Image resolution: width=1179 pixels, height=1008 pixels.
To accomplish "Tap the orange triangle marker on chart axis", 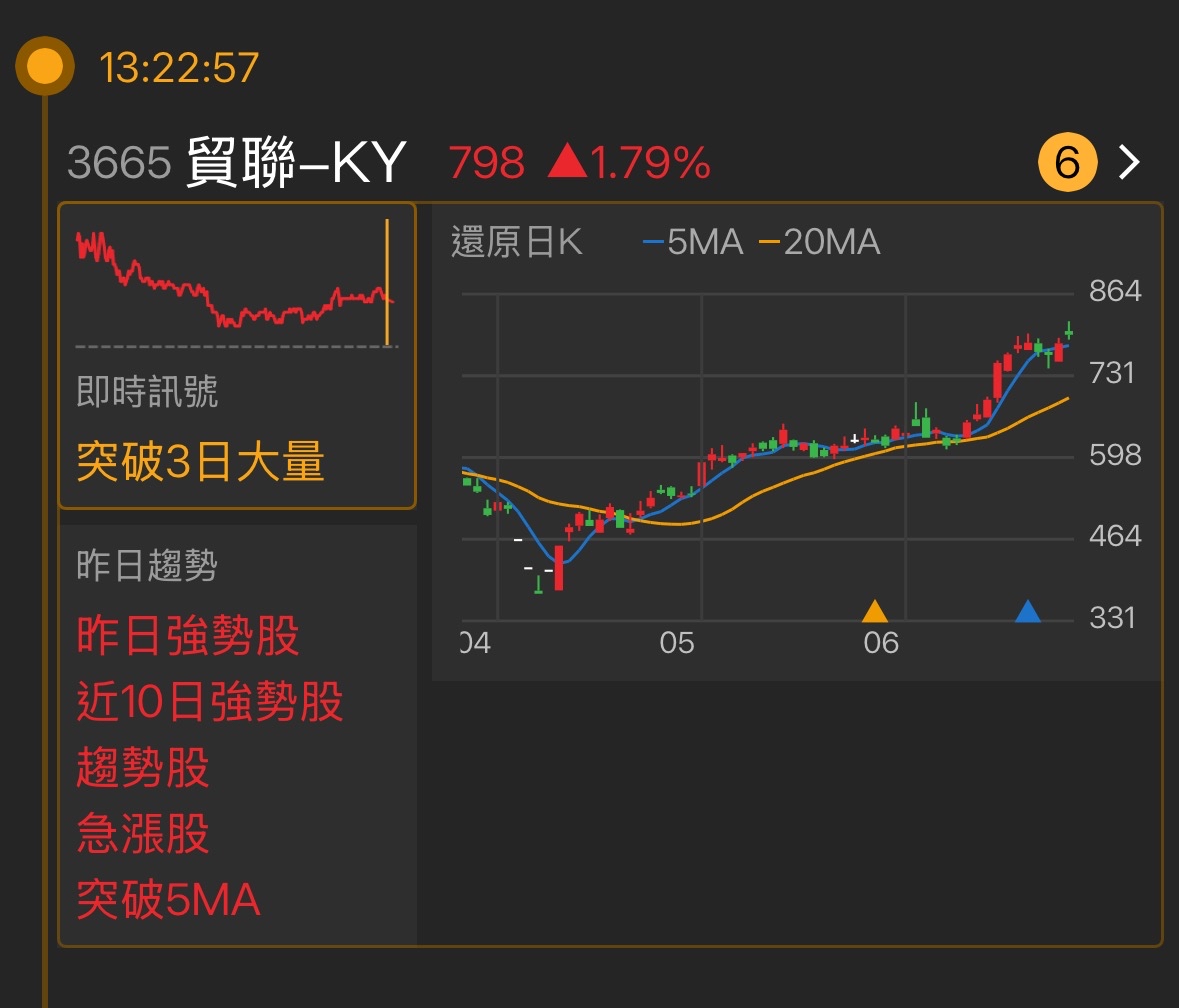I will (x=874, y=610).
